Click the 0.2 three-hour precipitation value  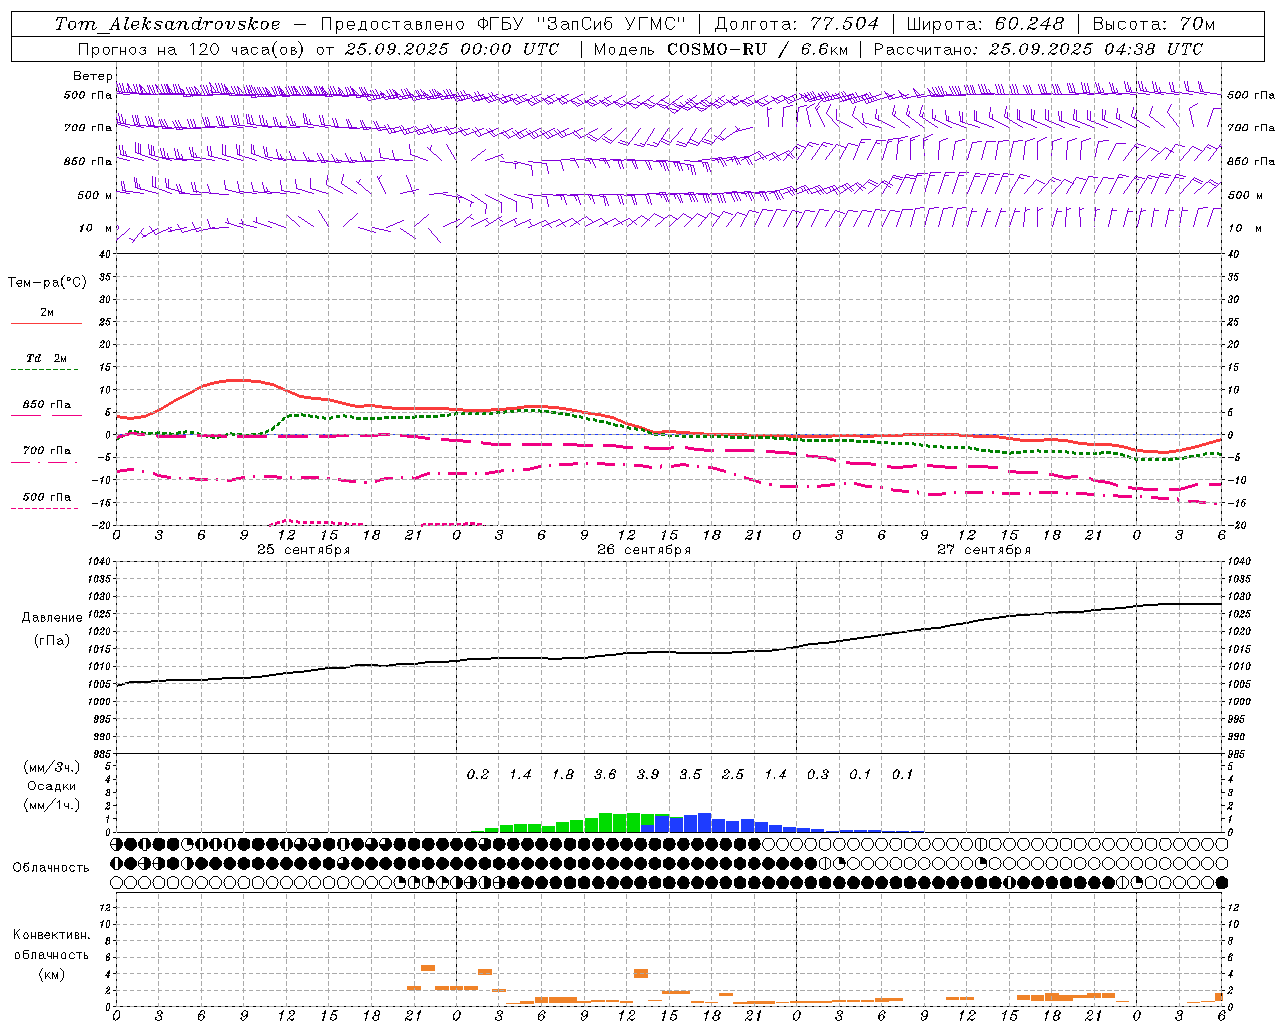(478, 775)
